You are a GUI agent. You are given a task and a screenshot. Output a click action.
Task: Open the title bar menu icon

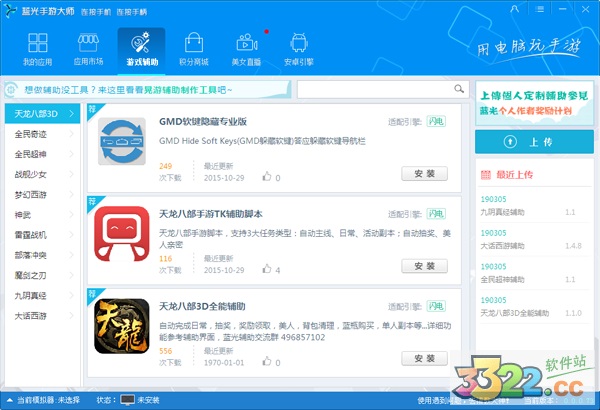click(x=540, y=9)
